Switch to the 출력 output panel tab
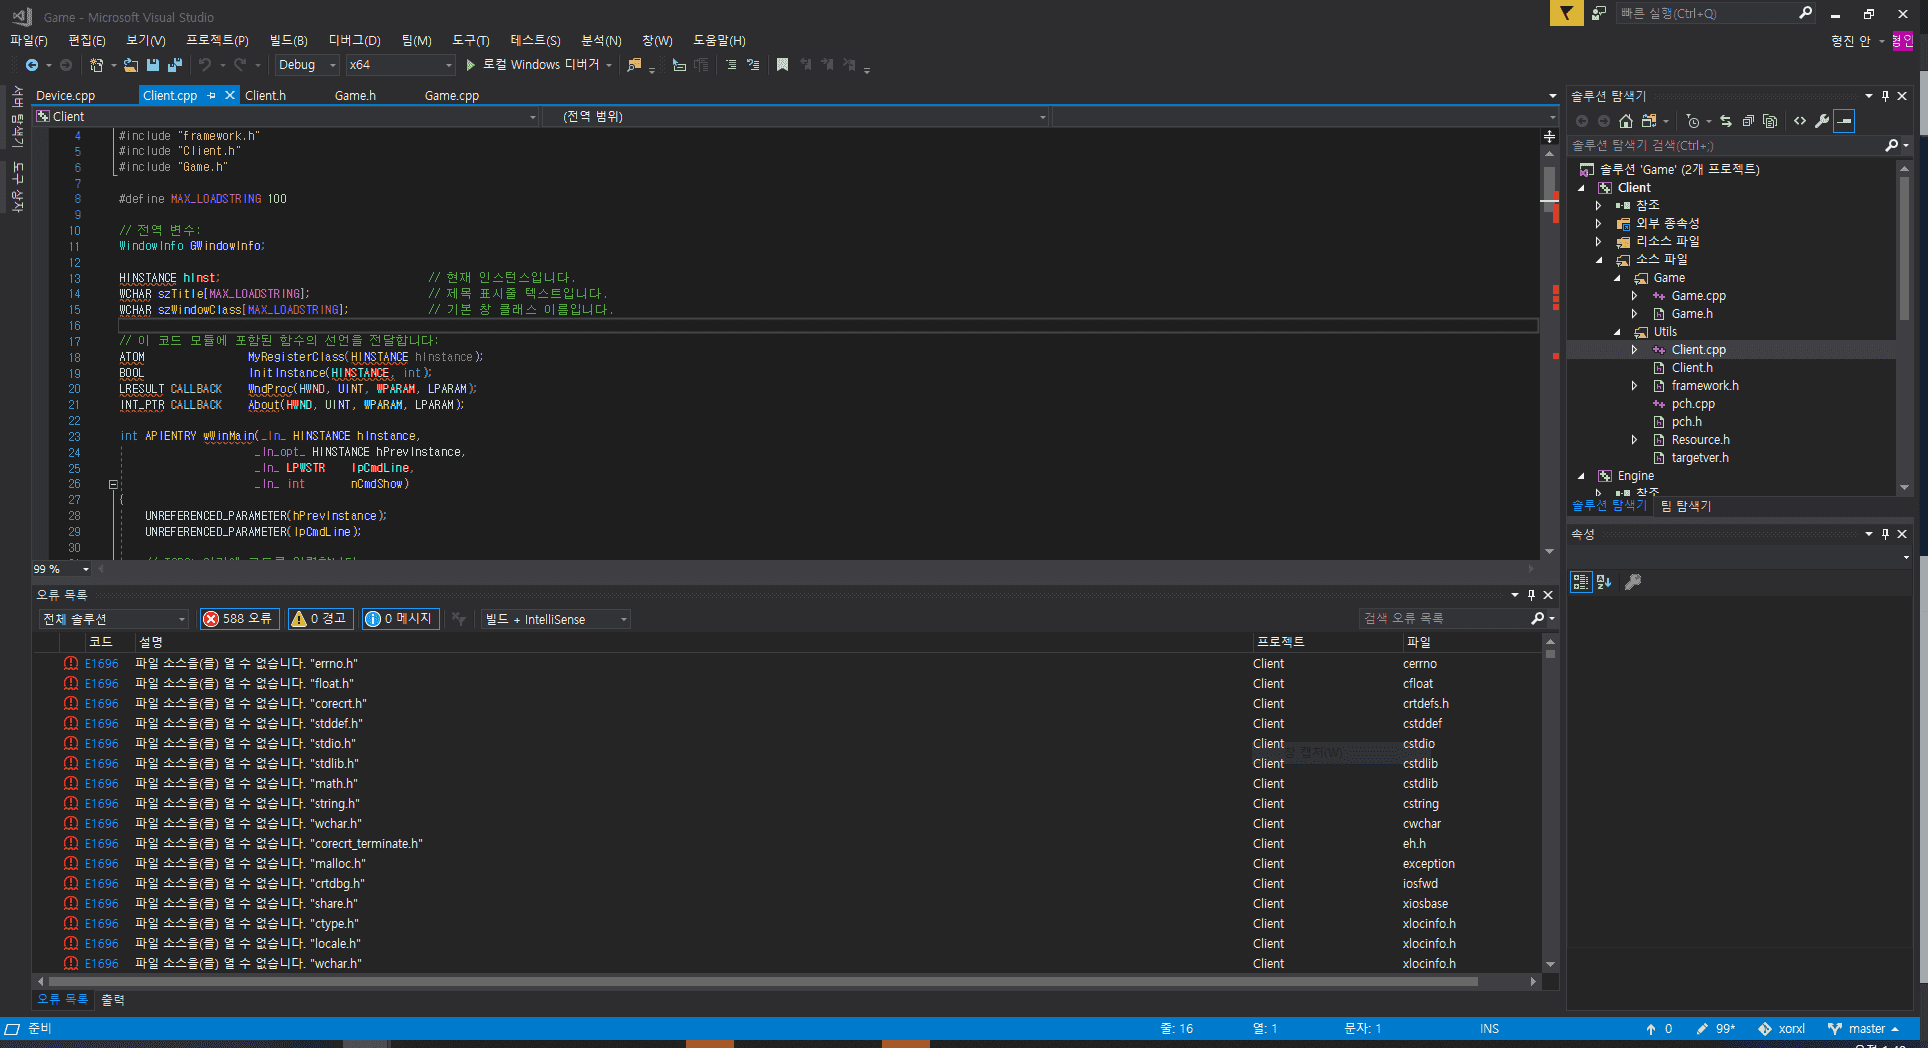 pyautogui.click(x=113, y=1000)
